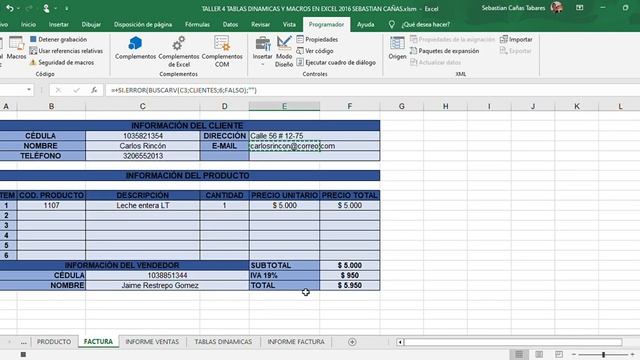
Task: Click horizontal scrollbar left arrow
Action: click(x=400, y=342)
